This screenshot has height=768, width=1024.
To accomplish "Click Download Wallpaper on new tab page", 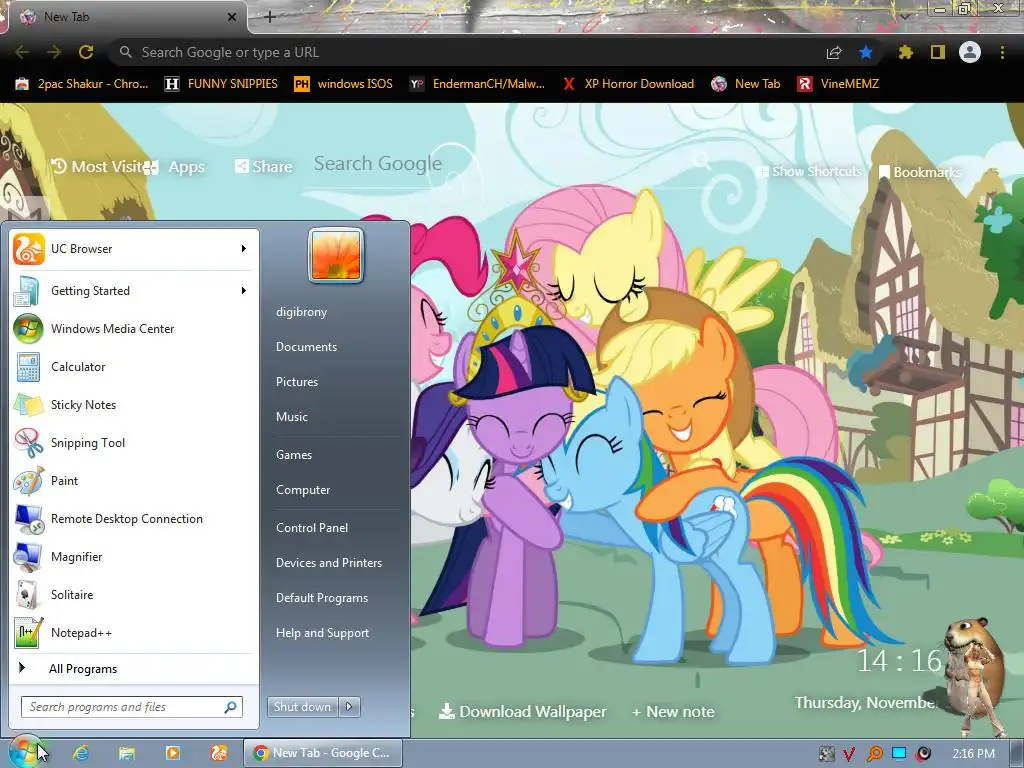I will pyautogui.click(x=522, y=711).
